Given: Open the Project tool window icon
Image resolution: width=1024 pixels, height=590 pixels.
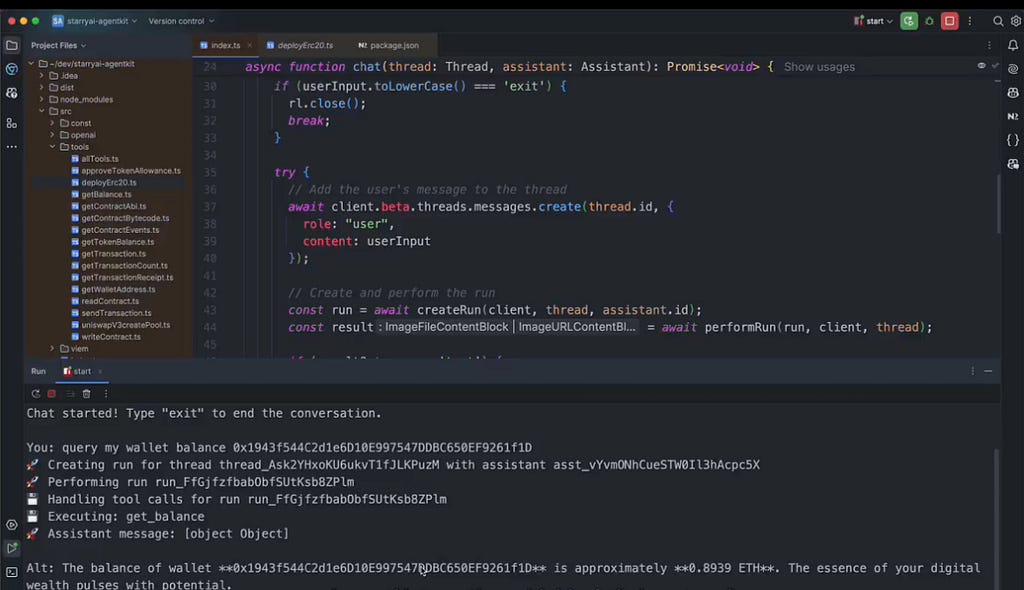Looking at the screenshot, I should (12, 45).
